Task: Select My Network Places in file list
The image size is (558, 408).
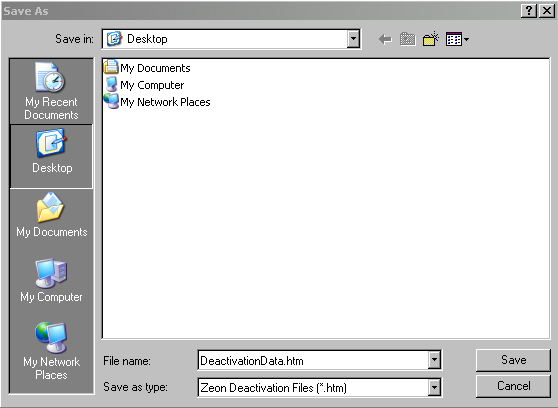Action: click(x=157, y=102)
